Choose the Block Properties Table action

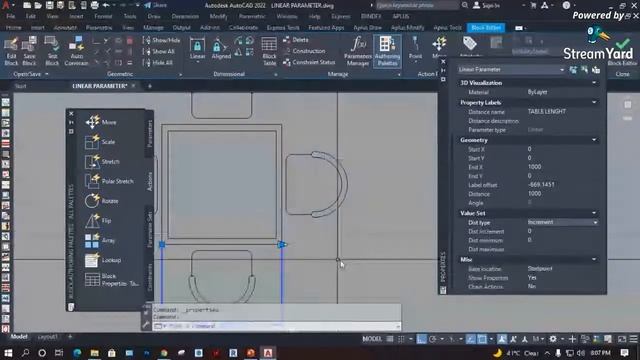tap(112, 280)
